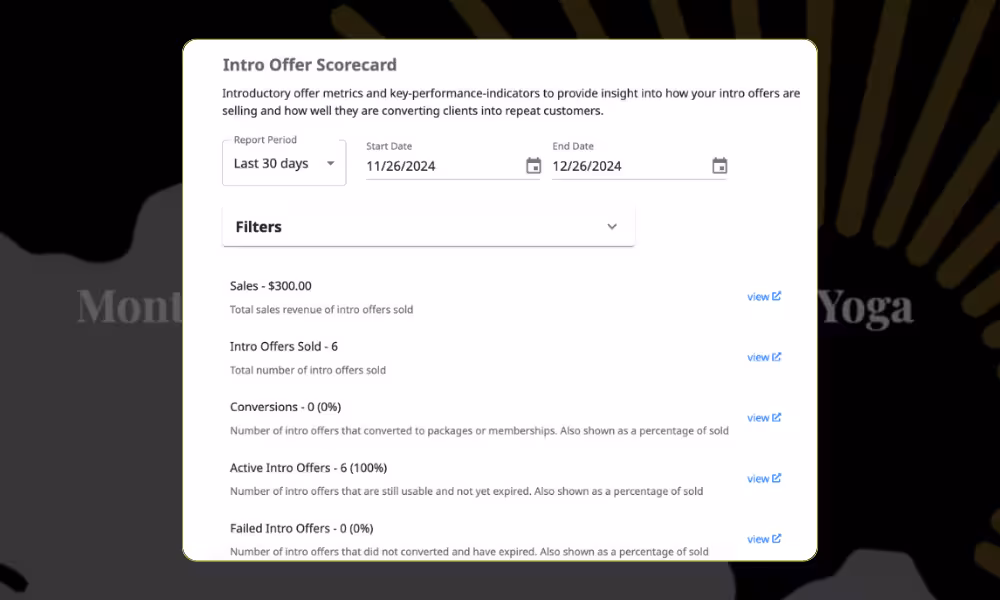Click external-link icon for Intro Offers Sold
This screenshot has height=600, width=1000.
click(x=777, y=357)
